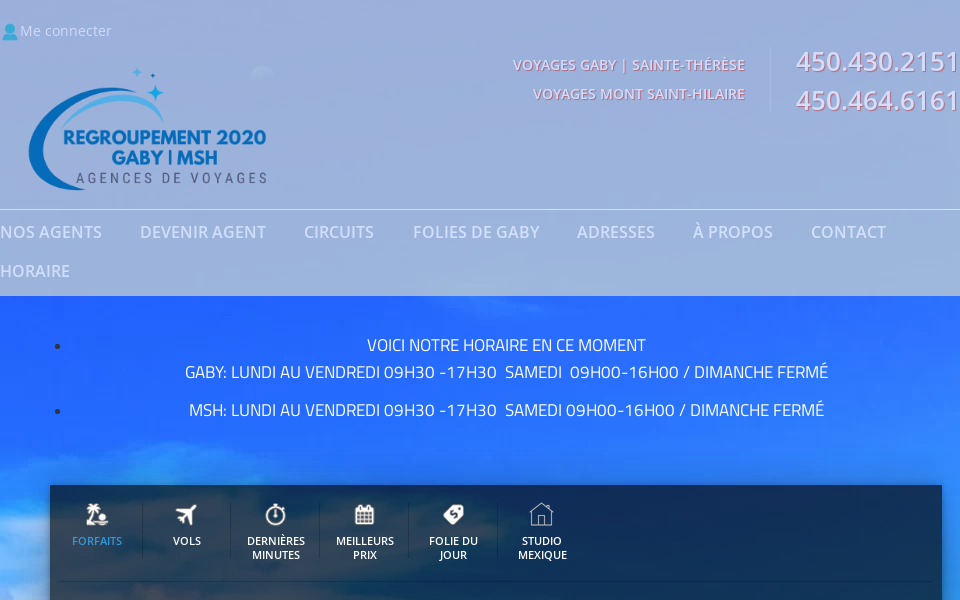Navigate to Folies de Gaby

(x=476, y=232)
